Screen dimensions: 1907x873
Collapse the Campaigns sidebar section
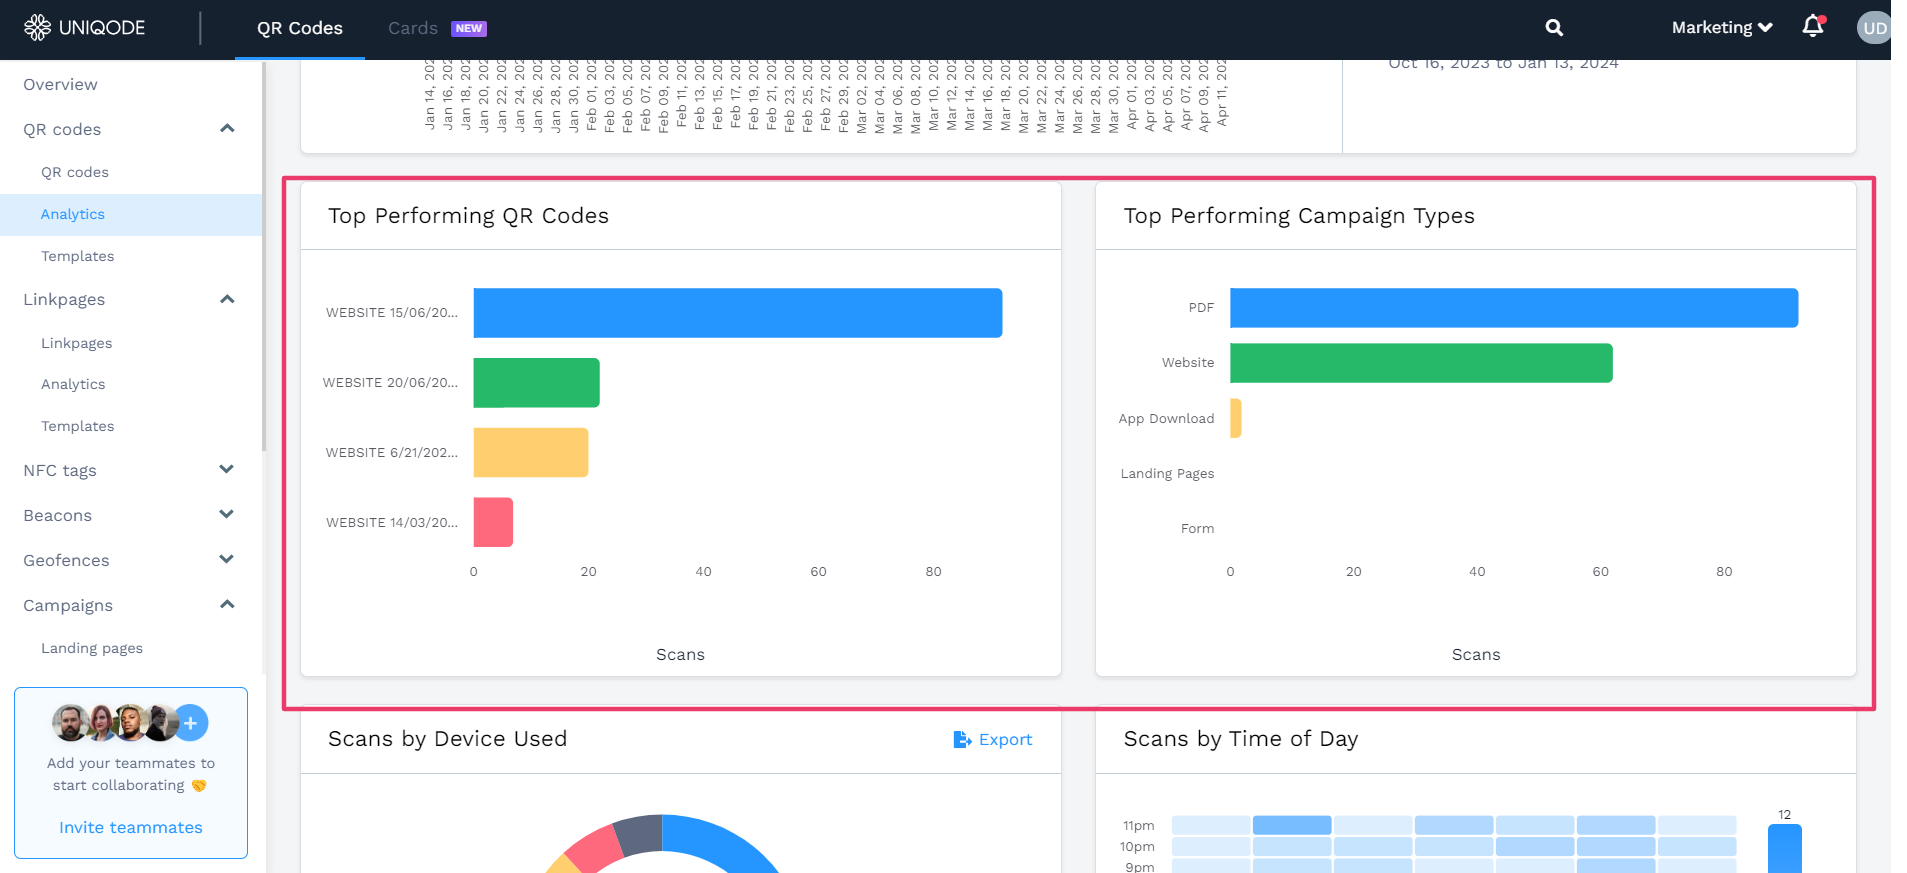pos(227,605)
